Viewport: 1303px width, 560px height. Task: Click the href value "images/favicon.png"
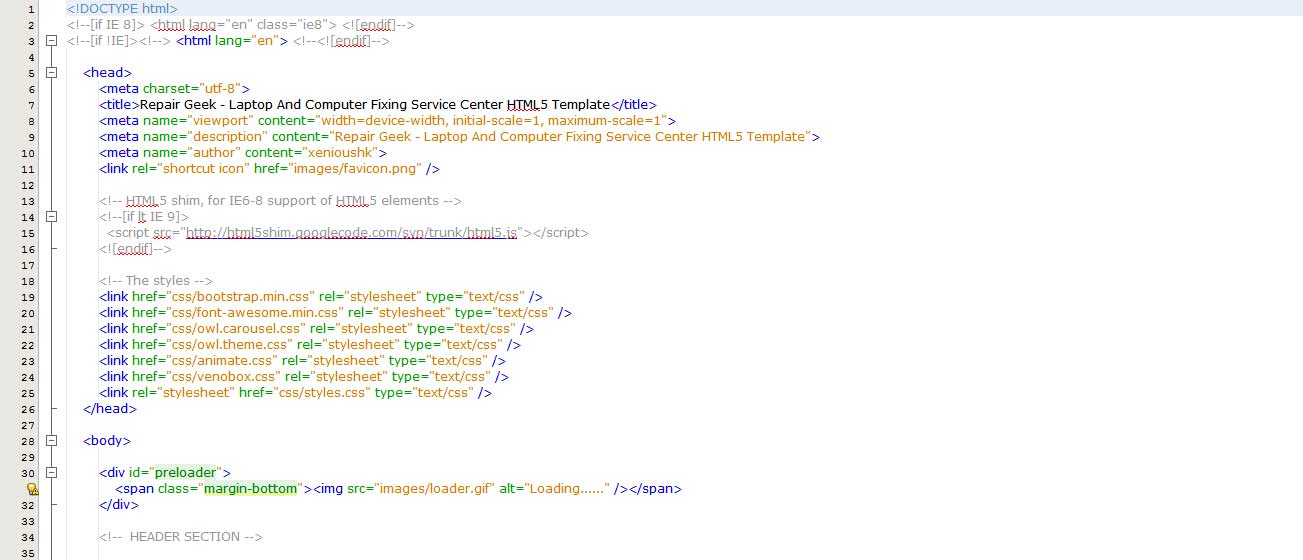coord(353,169)
